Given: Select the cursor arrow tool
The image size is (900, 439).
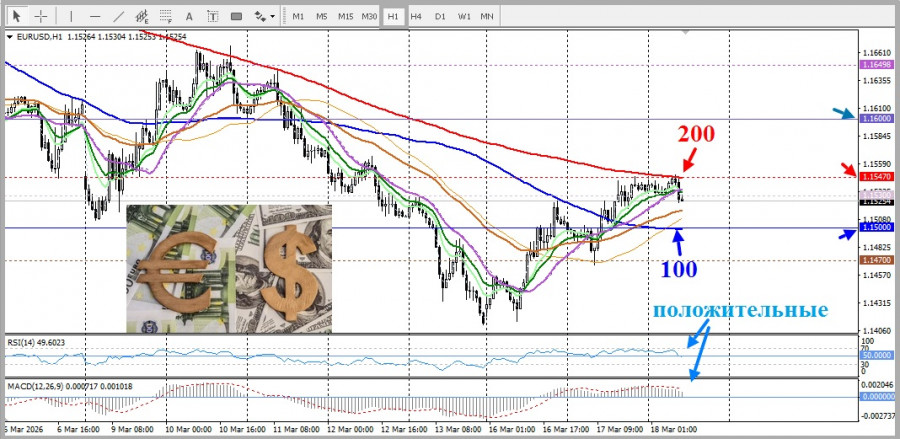Looking at the screenshot, I should pyautogui.click(x=17, y=16).
